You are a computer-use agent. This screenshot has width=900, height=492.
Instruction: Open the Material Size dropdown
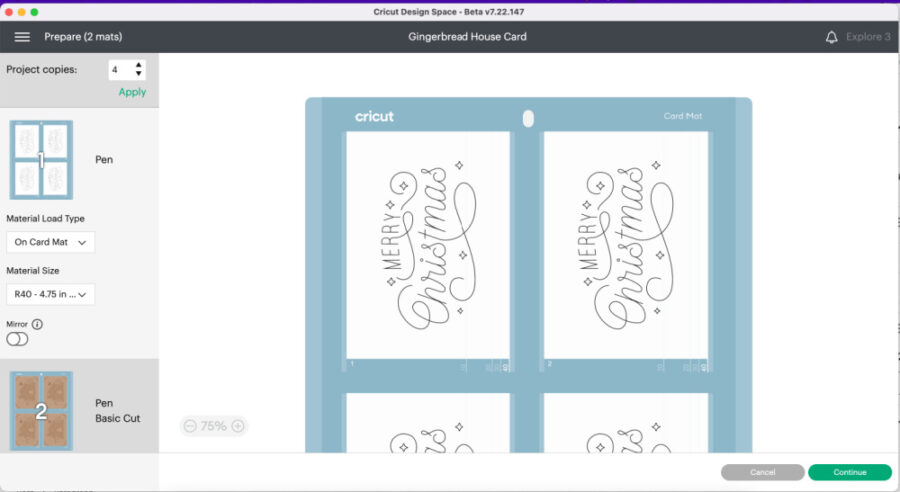tap(50, 294)
